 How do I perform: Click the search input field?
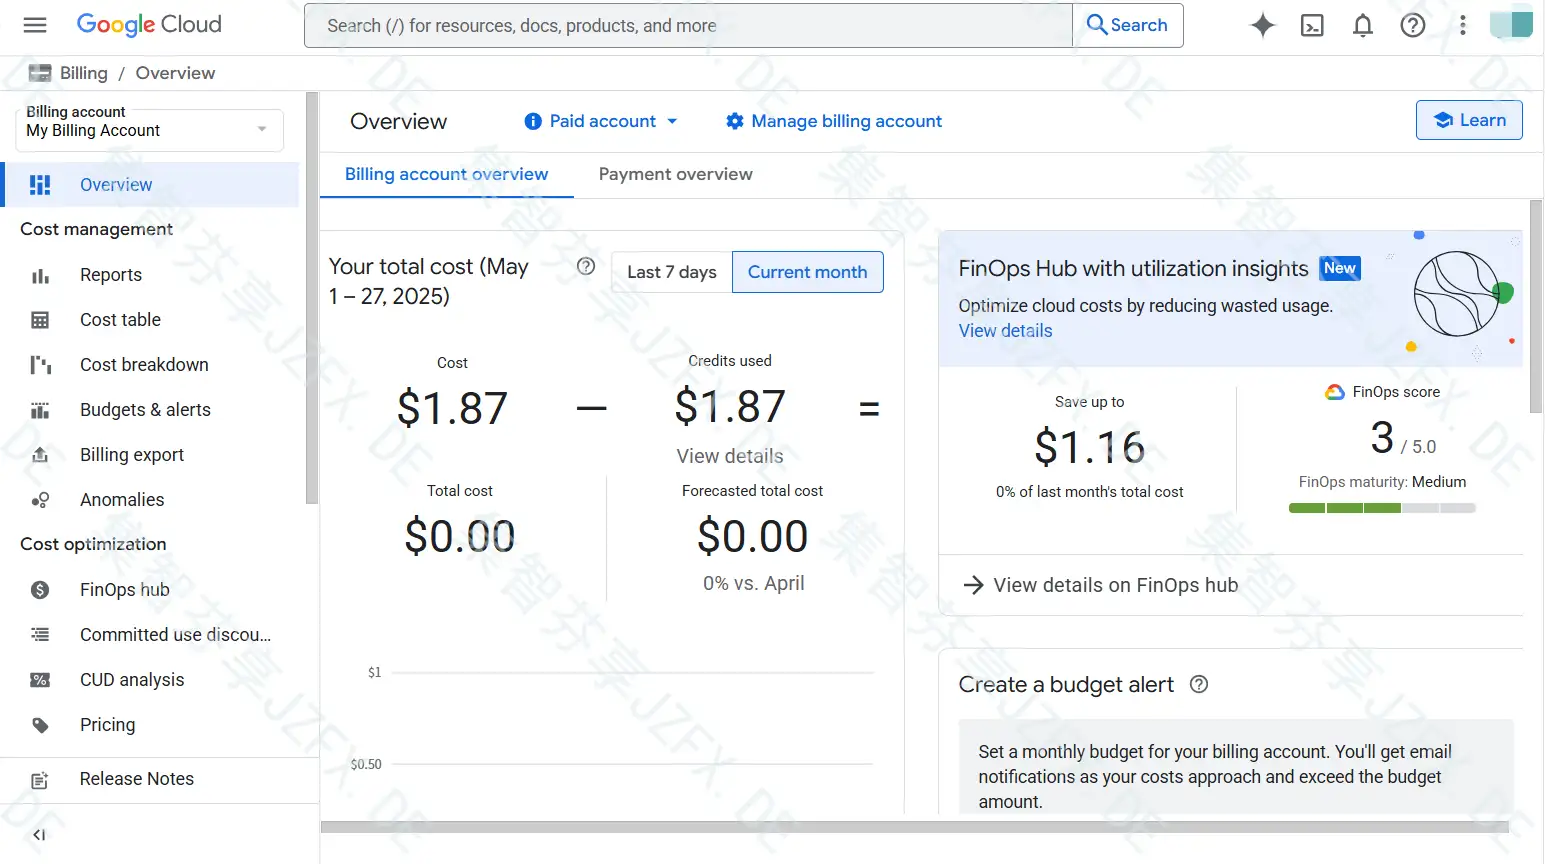pos(688,25)
